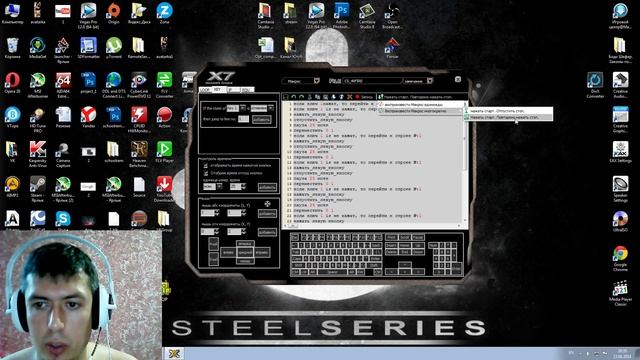Adjust absolute X coordinate stepper

(217, 213)
